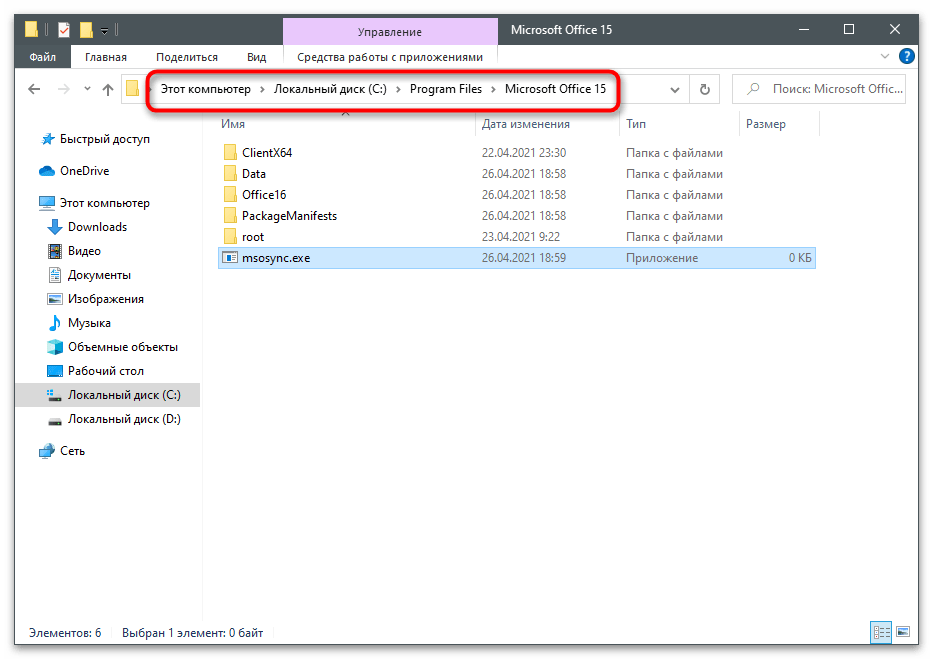Select the PackageManifests folder
Screen dimensions: 933x659
click(289, 216)
